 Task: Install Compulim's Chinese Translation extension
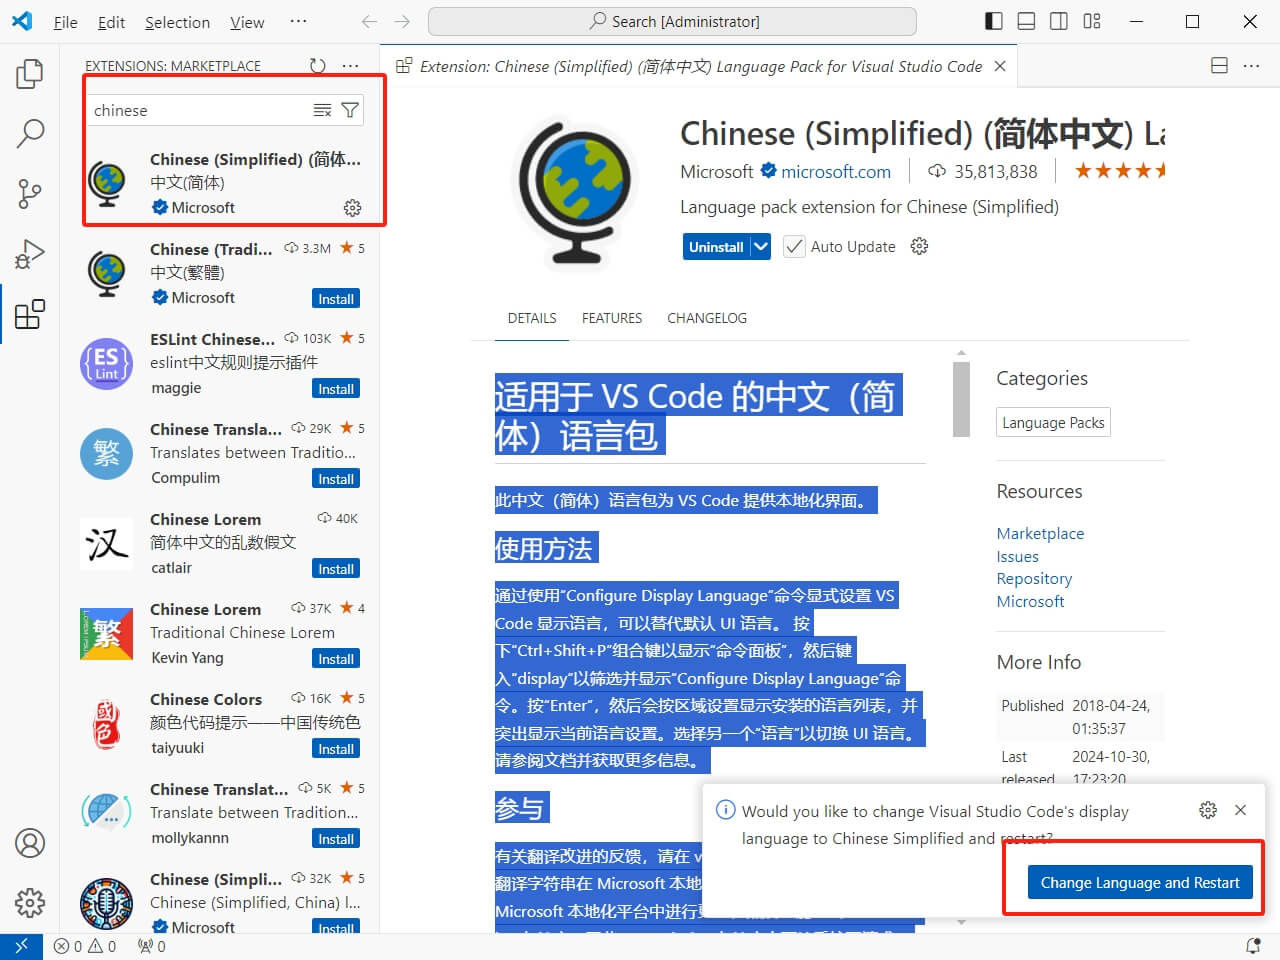(x=336, y=479)
